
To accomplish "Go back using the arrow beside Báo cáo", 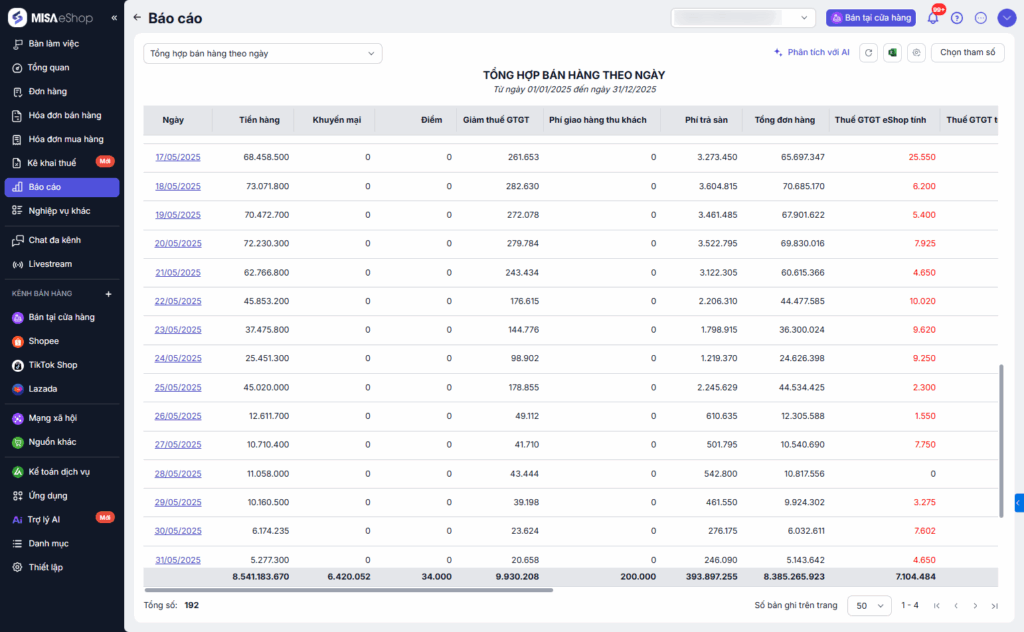I will click(137, 18).
